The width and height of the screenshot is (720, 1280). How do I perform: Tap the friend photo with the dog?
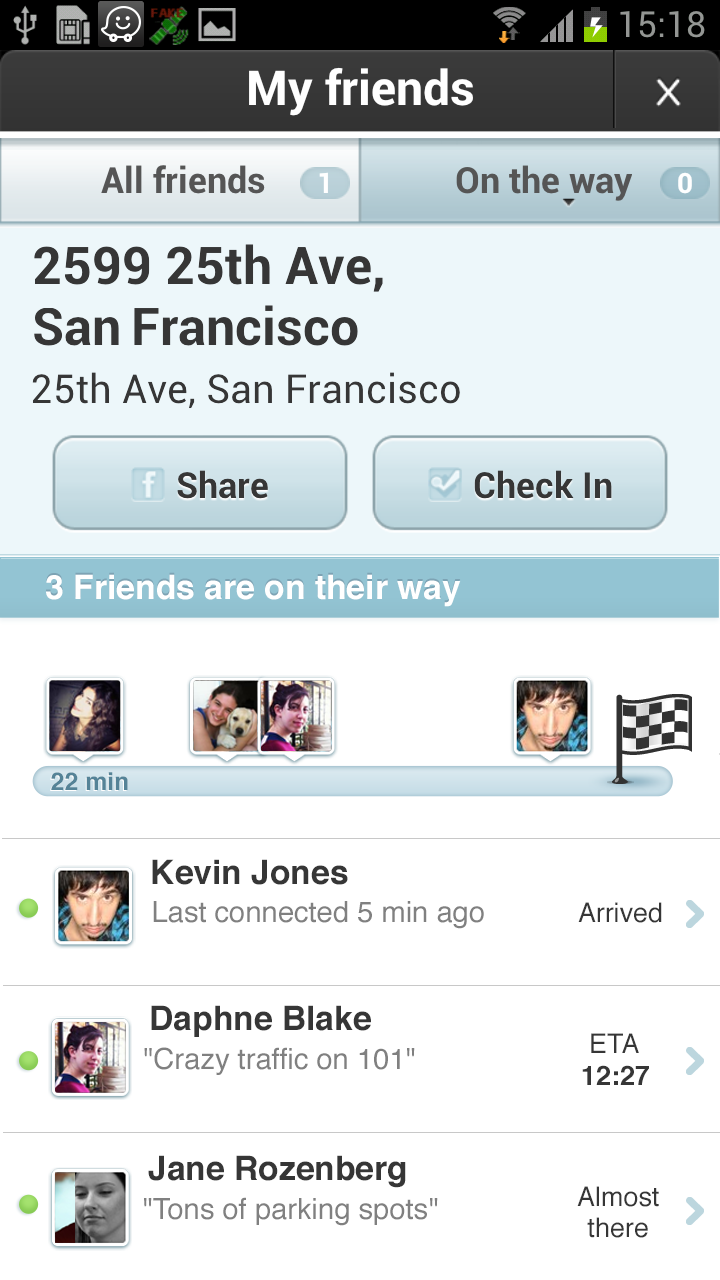click(x=225, y=716)
